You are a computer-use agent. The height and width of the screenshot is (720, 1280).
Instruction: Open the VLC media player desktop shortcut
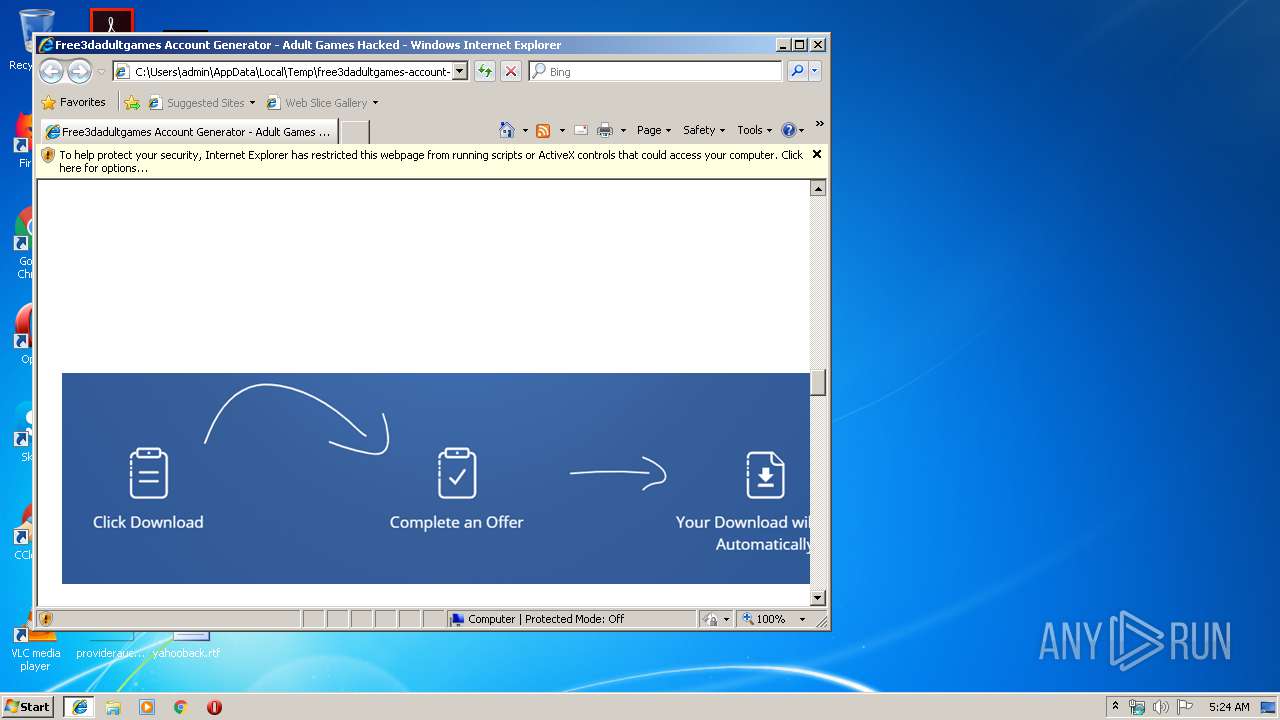(35, 649)
